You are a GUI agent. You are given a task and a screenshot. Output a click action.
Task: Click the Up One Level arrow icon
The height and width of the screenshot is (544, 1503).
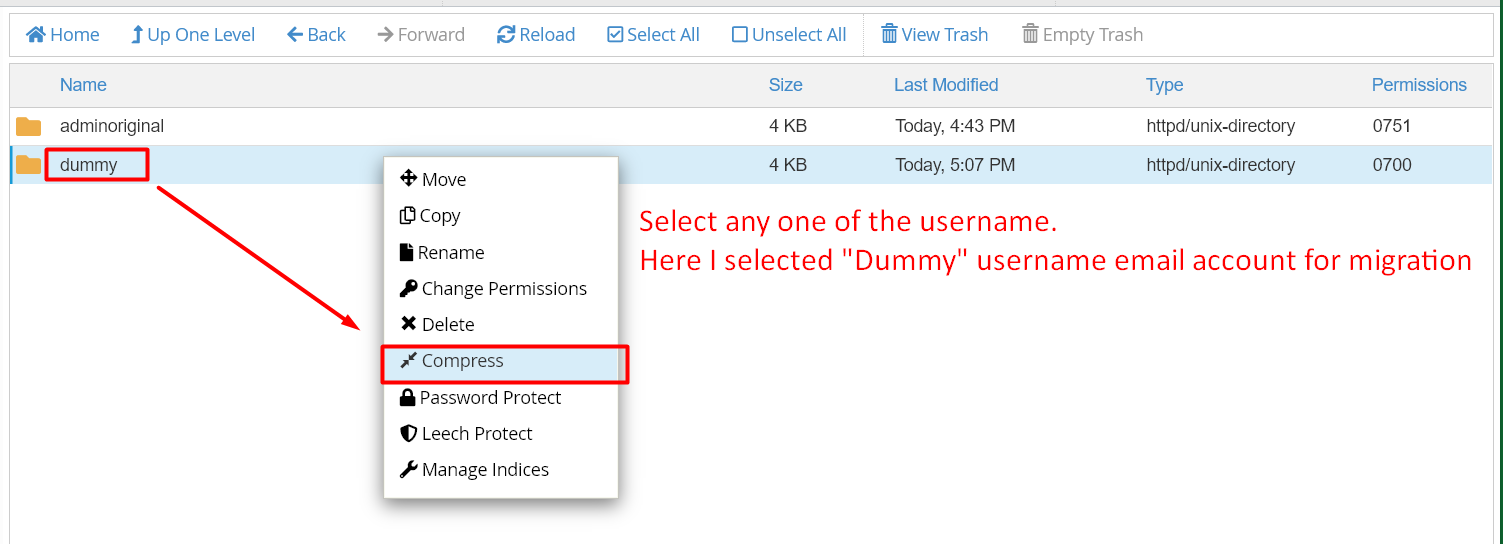pos(137,35)
